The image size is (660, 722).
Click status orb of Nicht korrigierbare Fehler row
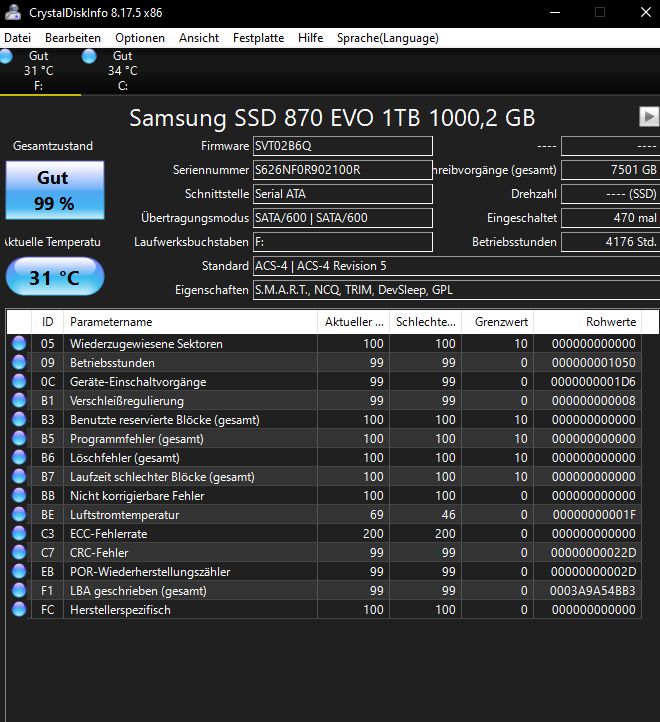tap(19, 495)
